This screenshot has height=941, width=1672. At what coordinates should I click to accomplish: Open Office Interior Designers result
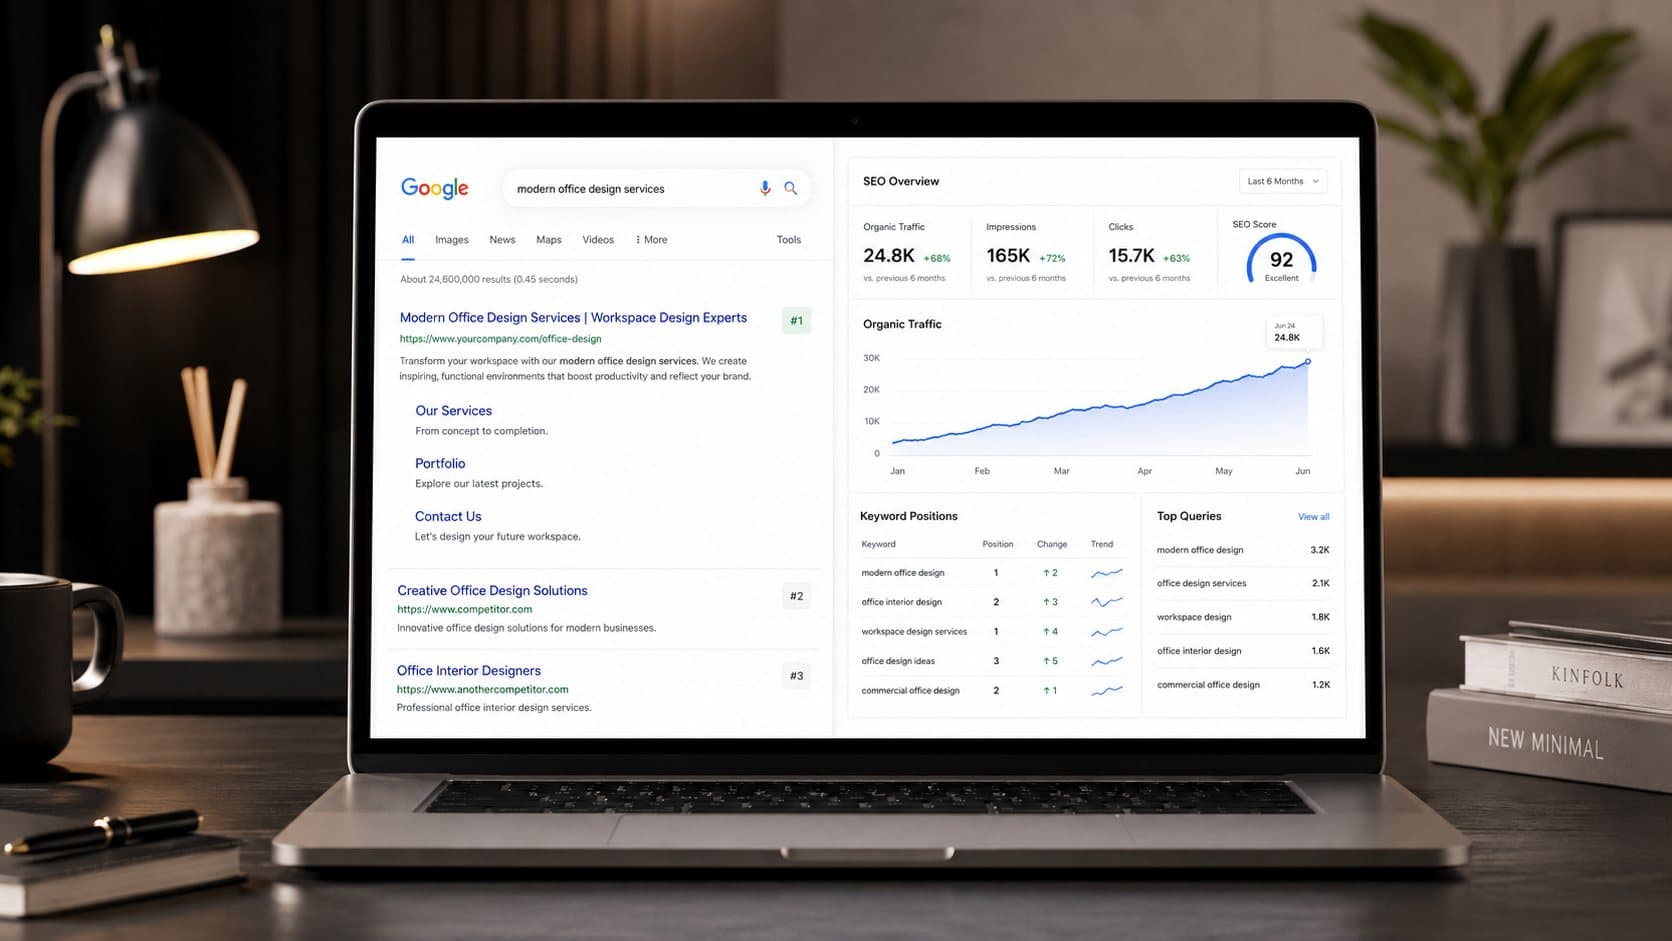[x=468, y=671]
